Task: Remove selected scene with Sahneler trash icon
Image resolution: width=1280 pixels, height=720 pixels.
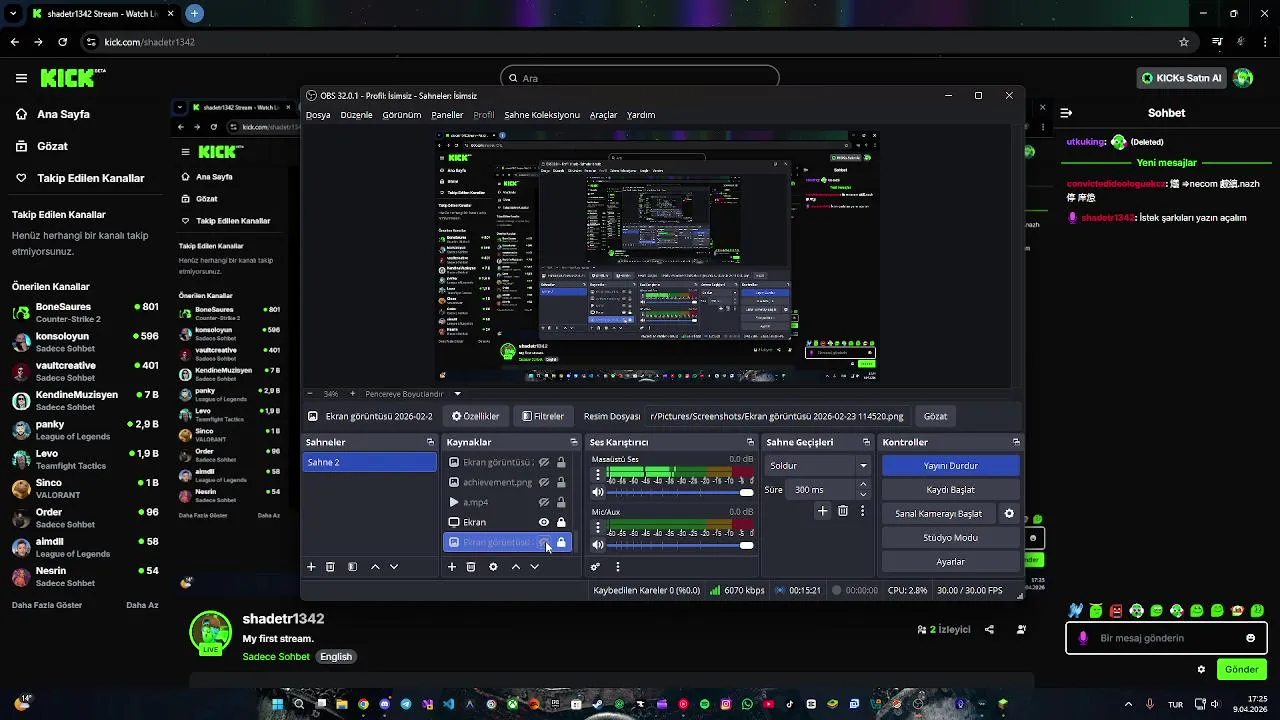Action: coord(330,567)
